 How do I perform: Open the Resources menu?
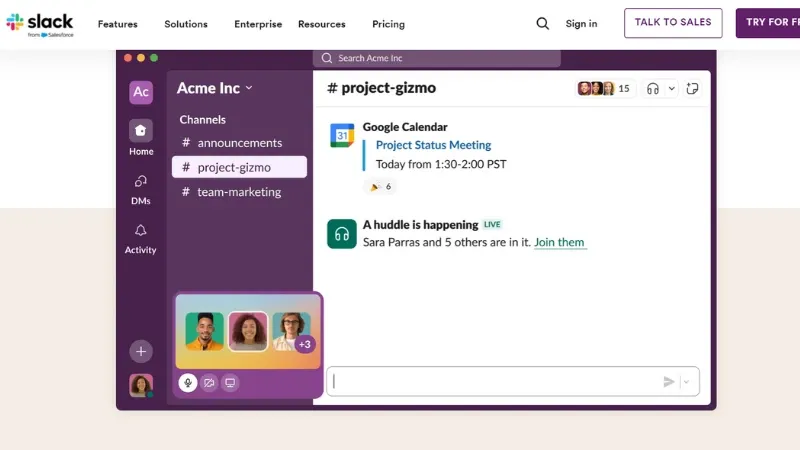pyautogui.click(x=321, y=24)
